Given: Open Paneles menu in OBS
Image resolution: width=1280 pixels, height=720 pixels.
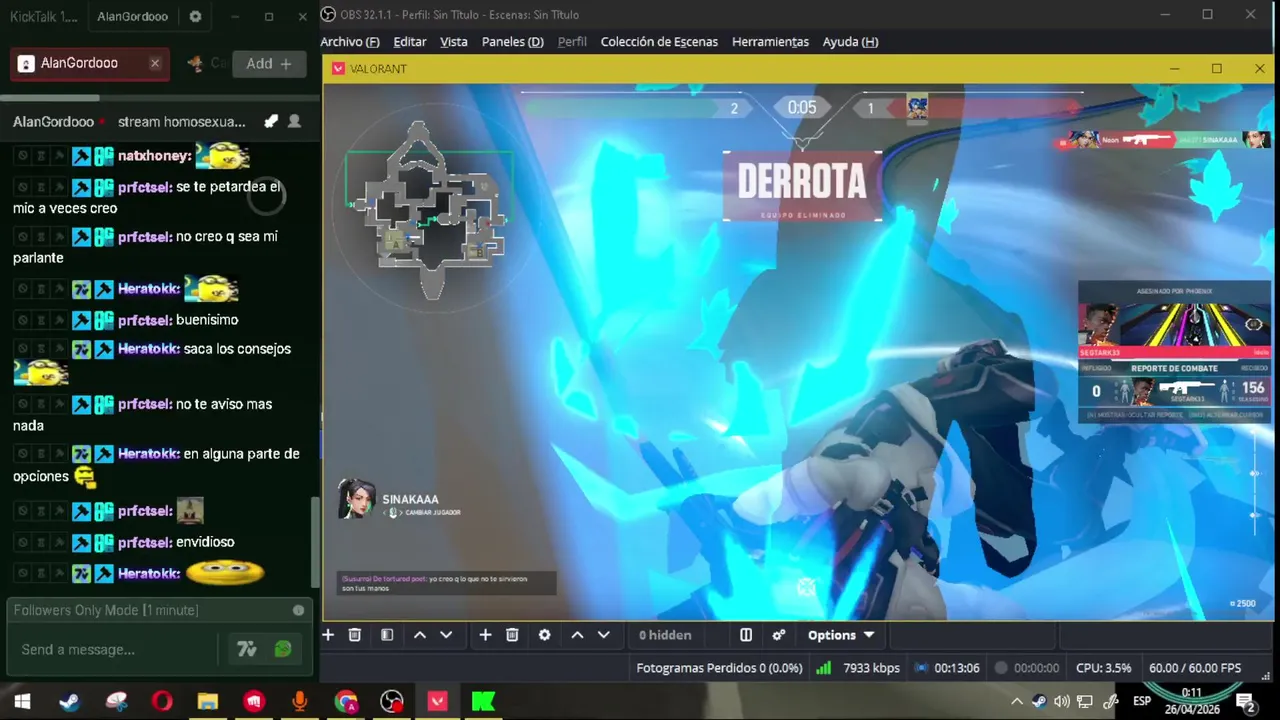Looking at the screenshot, I should coord(513,42).
